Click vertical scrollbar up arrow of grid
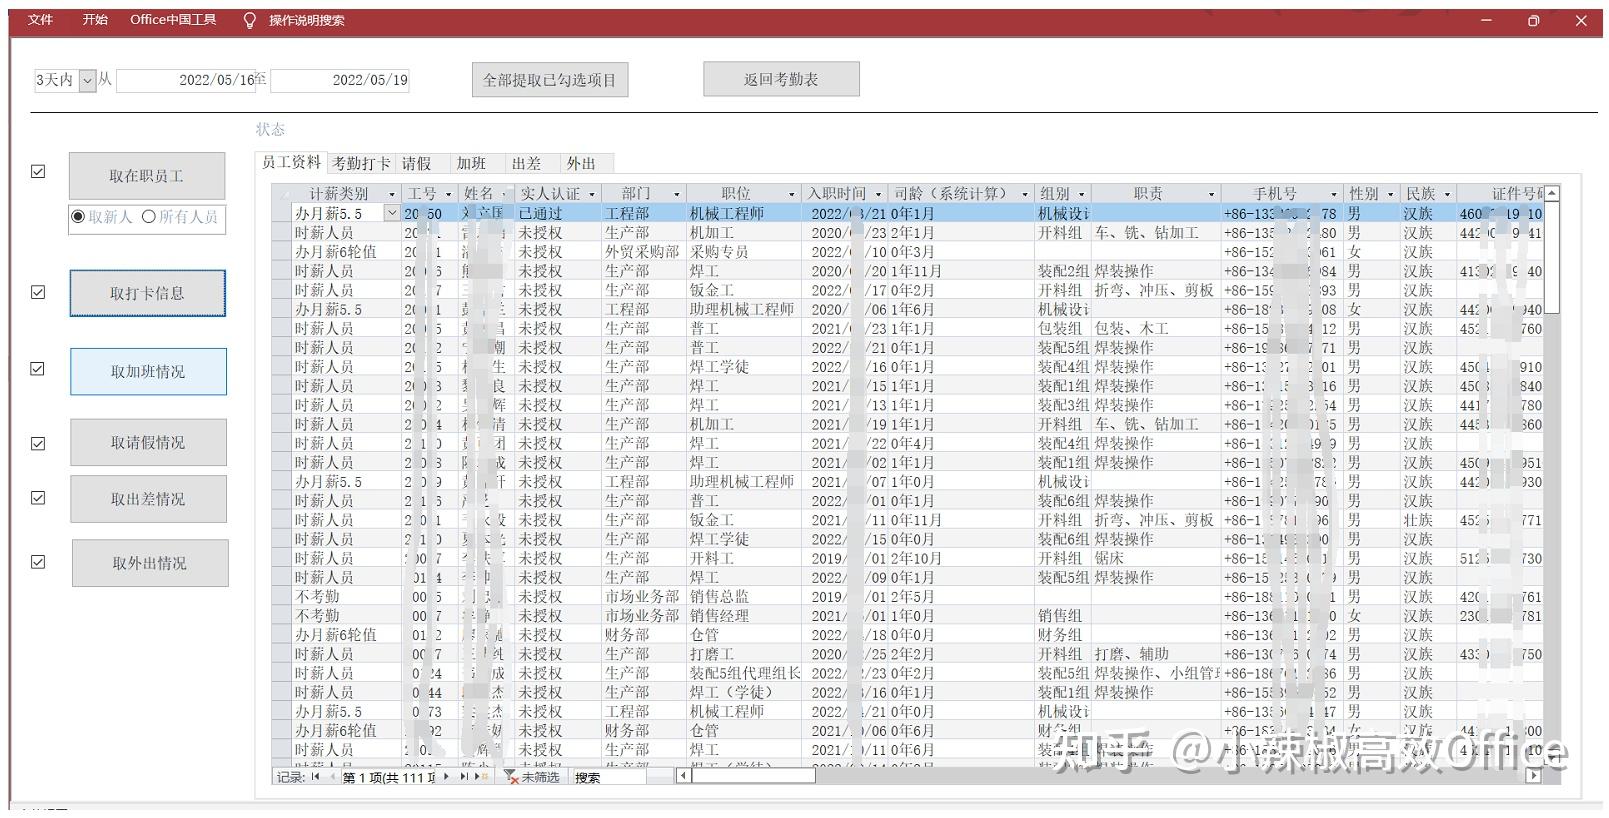The height and width of the screenshot is (818, 1609). point(1551,194)
